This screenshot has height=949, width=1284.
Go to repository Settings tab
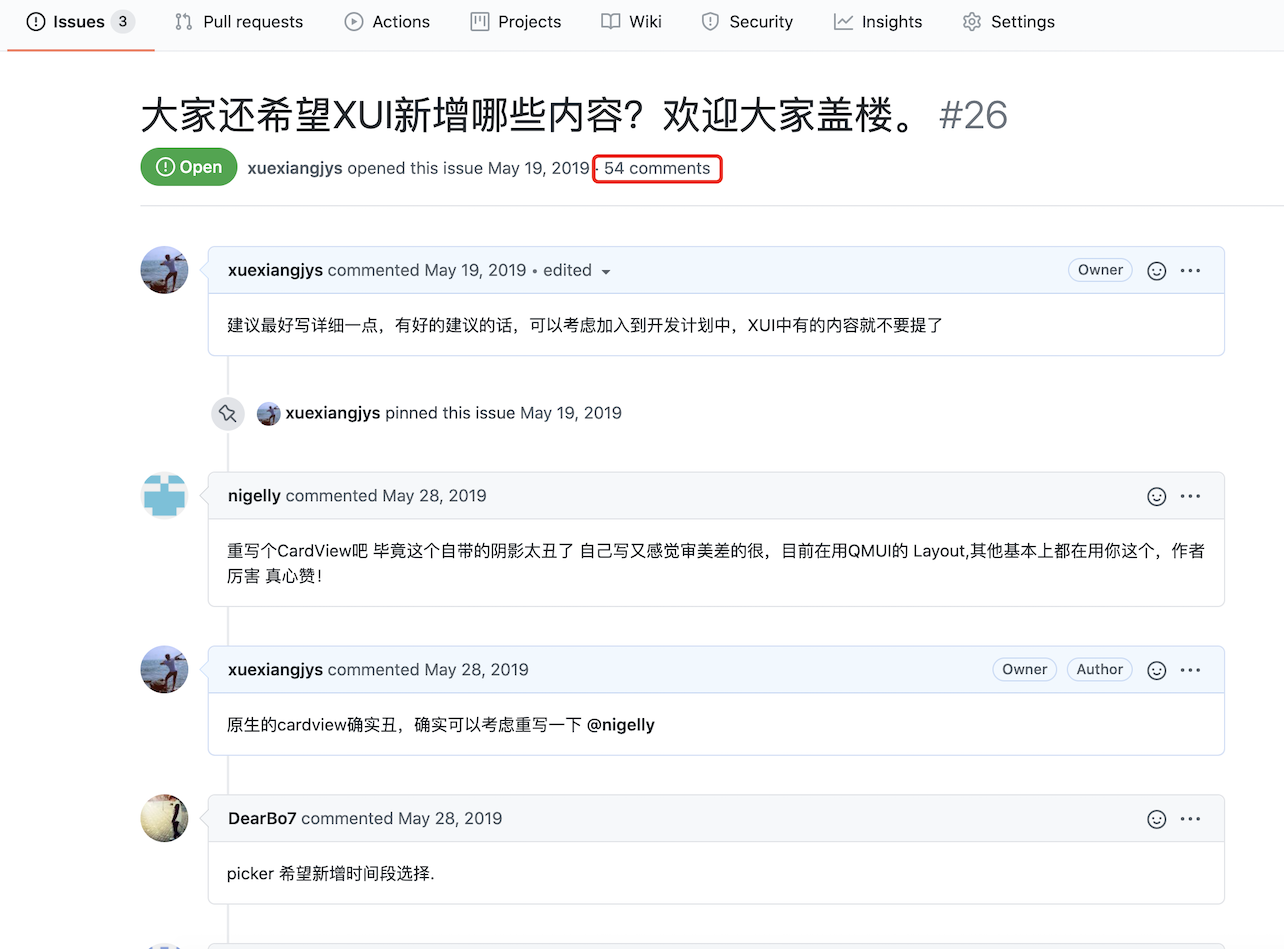click(1008, 22)
